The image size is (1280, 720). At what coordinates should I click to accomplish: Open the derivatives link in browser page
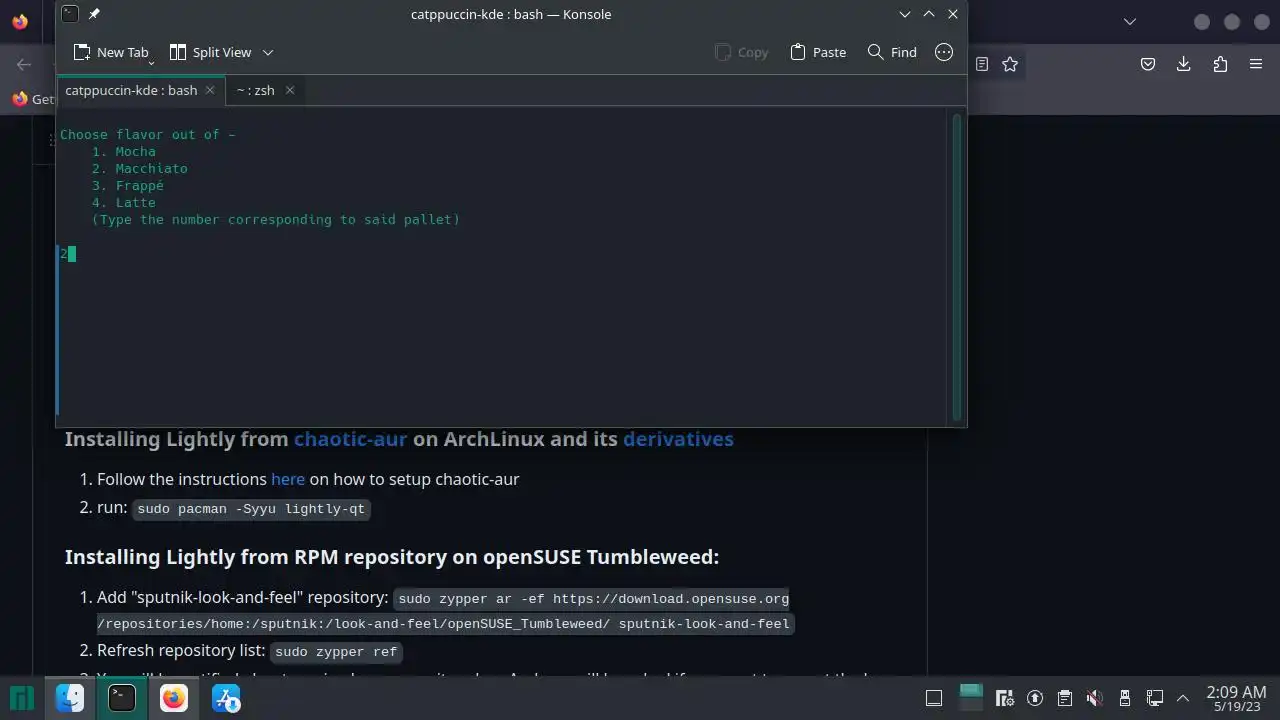[x=678, y=439]
